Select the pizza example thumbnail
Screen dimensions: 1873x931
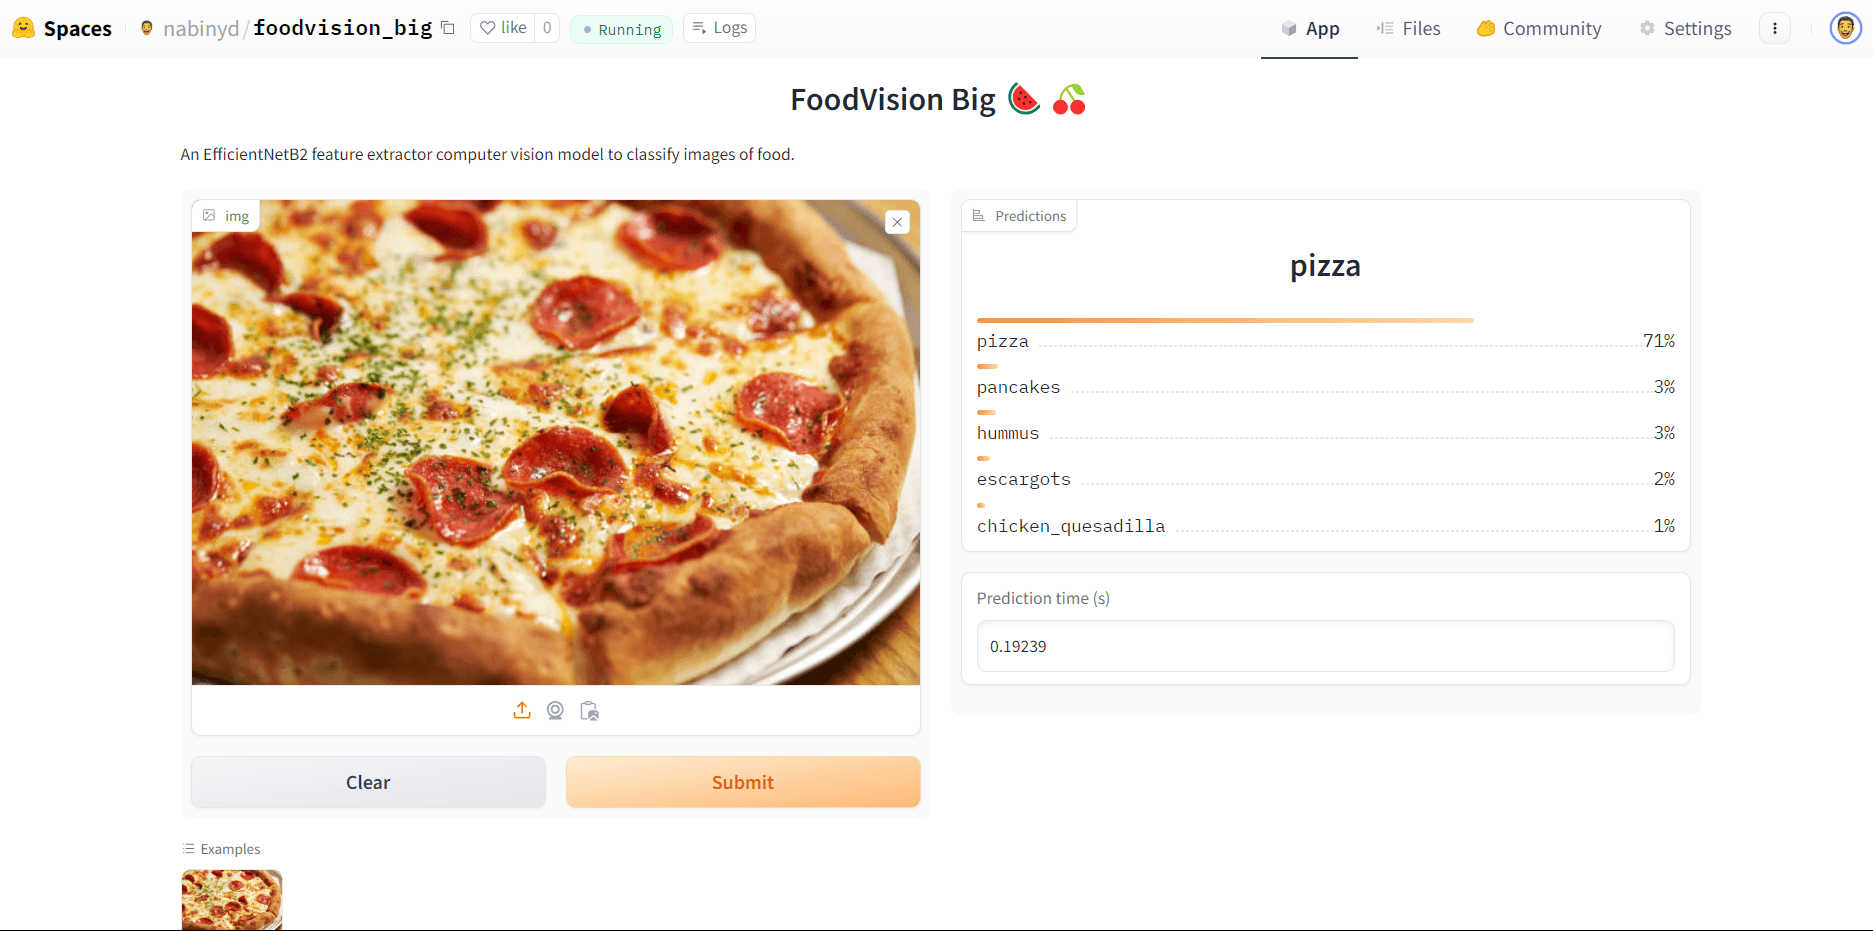[232, 900]
